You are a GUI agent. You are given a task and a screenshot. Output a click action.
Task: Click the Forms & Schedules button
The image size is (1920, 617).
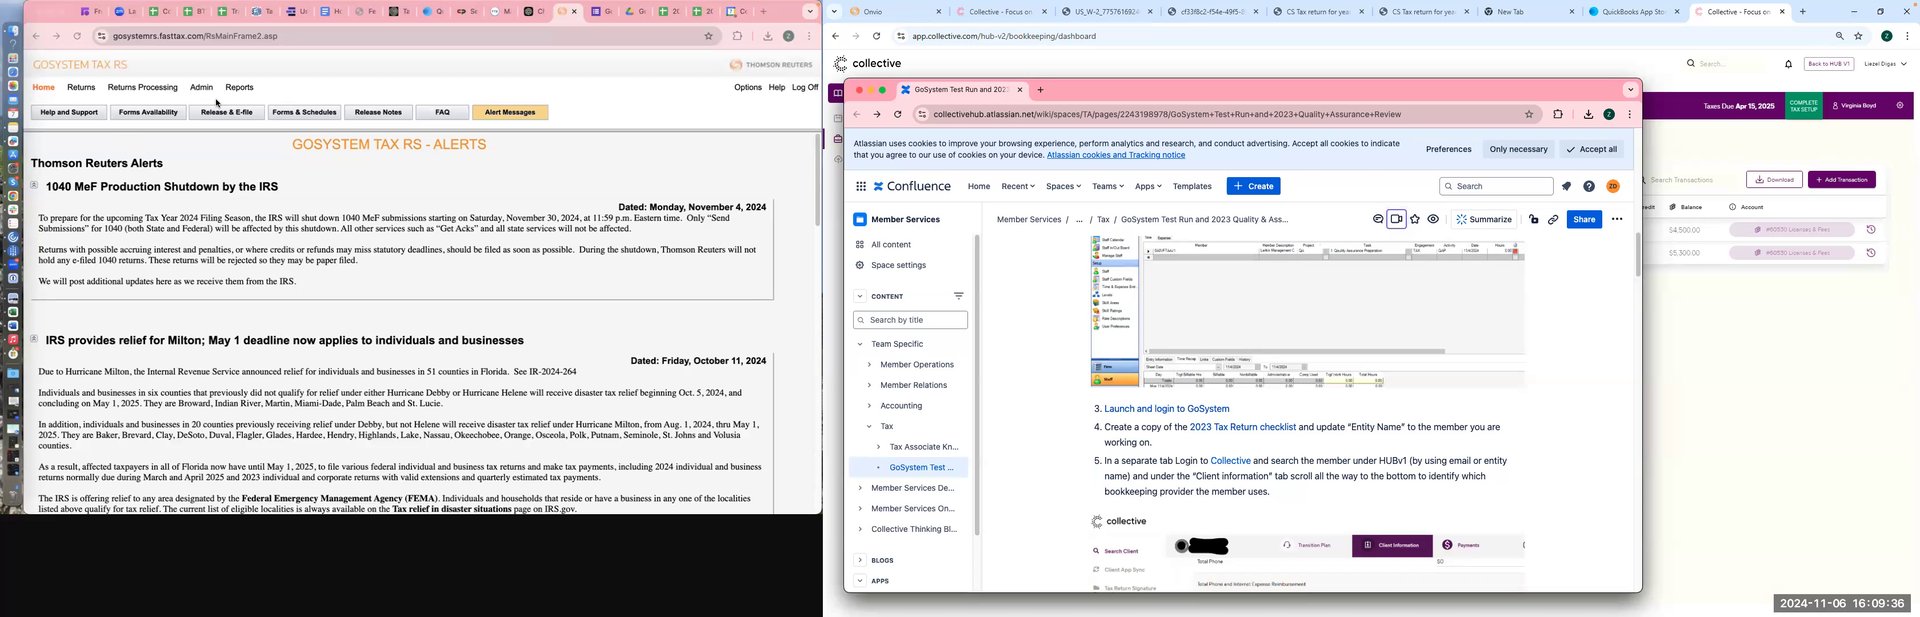click(304, 112)
